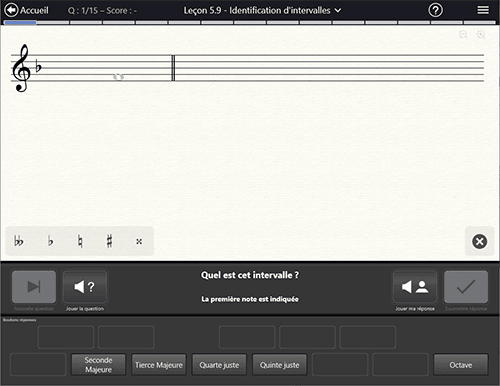Click the "La première note est indiquée" hint
Image resolution: width=500 pixels, height=386 pixels.
coord(250,299)
